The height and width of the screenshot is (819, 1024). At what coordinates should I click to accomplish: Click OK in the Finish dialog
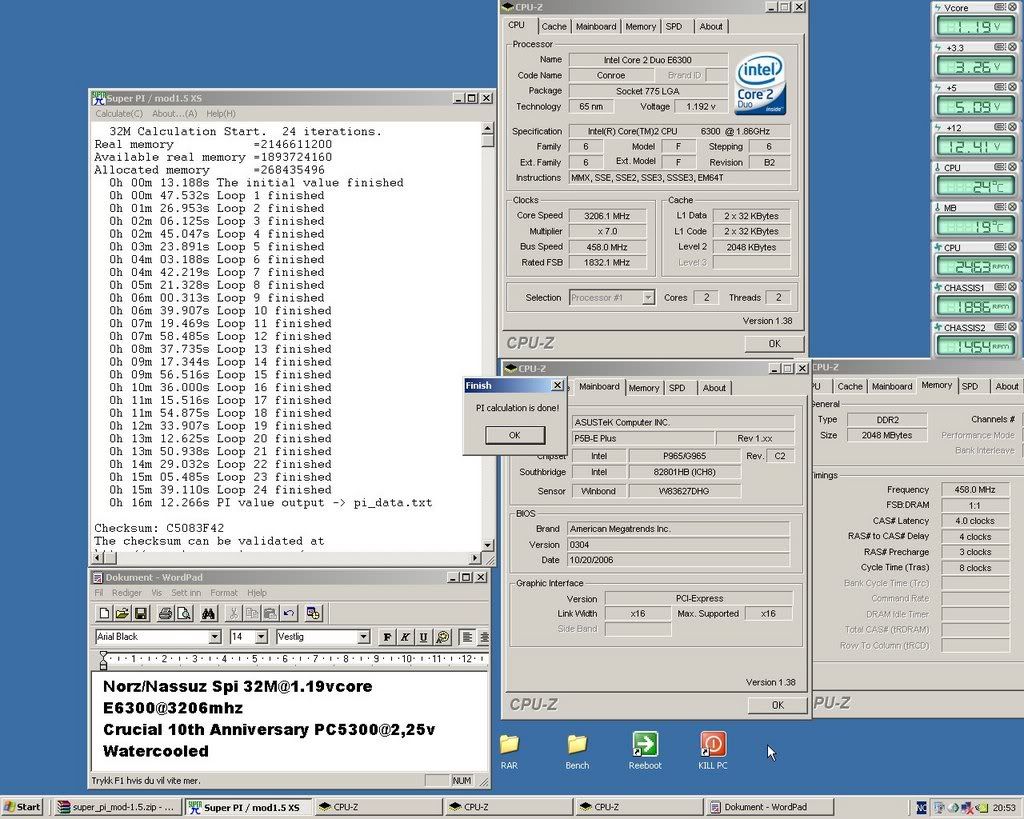click(x=515, y=435)
